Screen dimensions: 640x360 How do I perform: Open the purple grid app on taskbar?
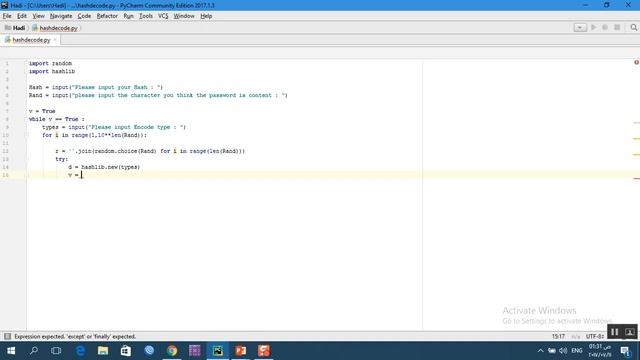click(x=195, y=351)
